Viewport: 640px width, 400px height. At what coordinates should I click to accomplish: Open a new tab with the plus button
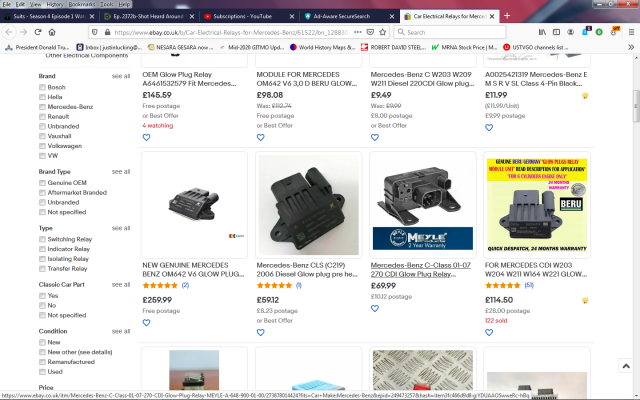point(507,16)
